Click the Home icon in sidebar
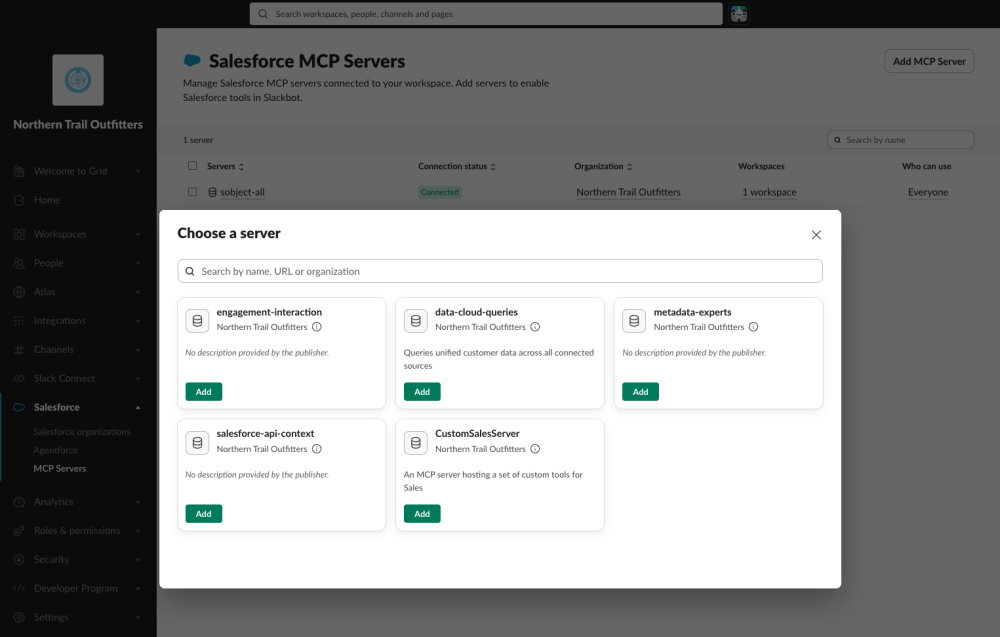 (19, 200)
